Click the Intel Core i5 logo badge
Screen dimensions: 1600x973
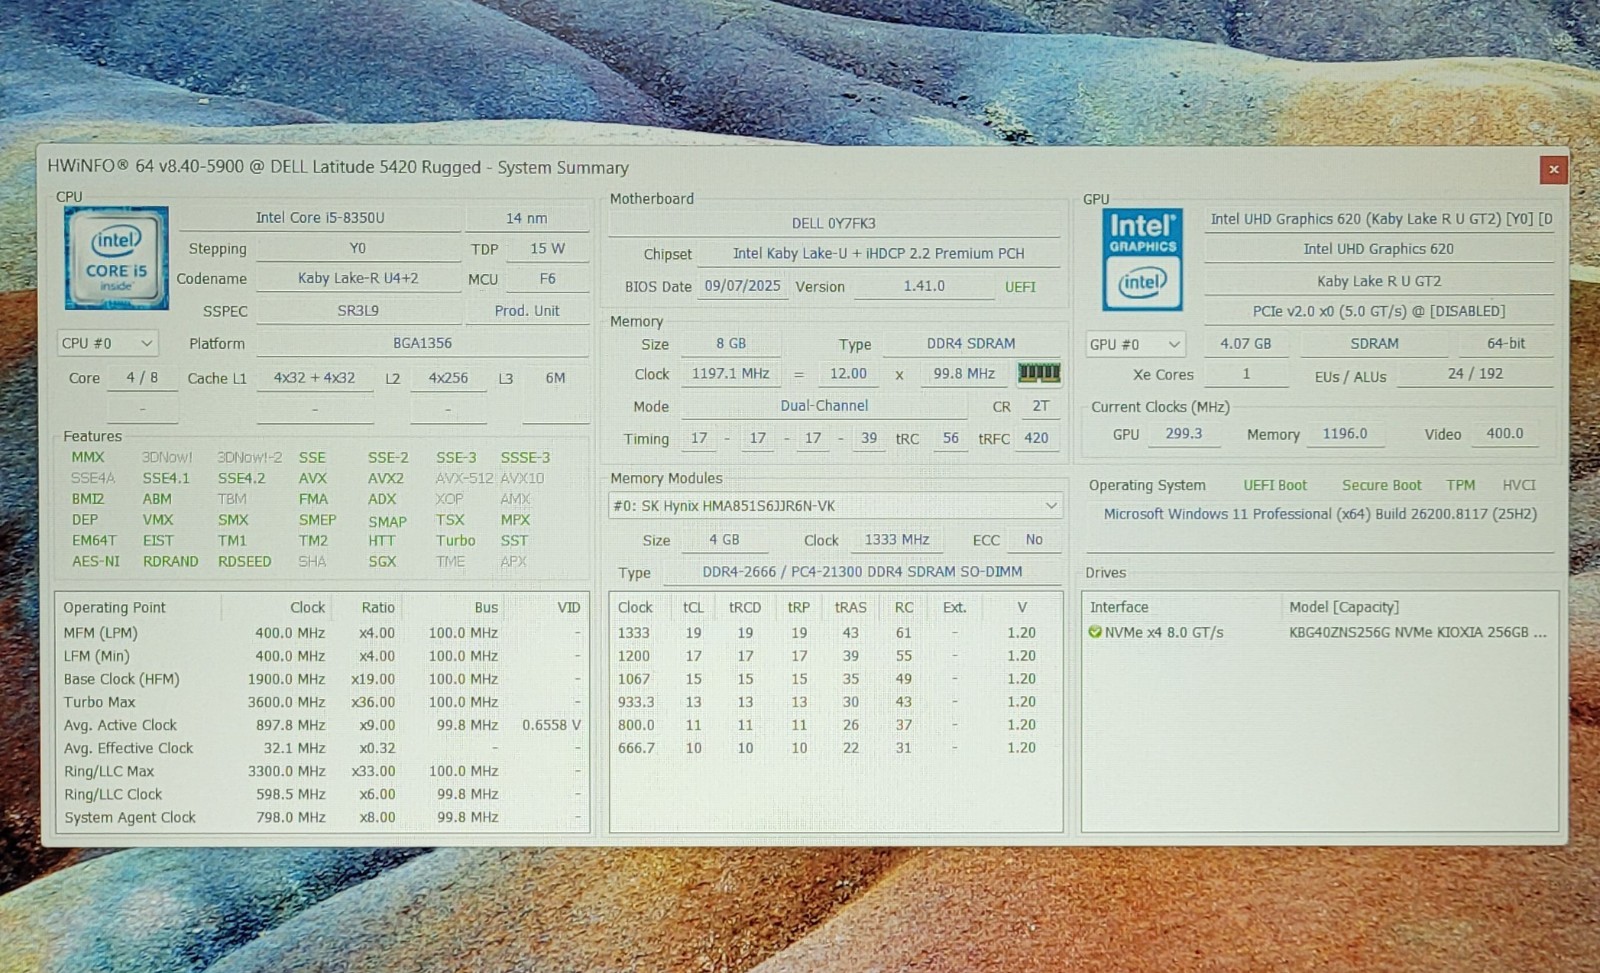(116, 258)
